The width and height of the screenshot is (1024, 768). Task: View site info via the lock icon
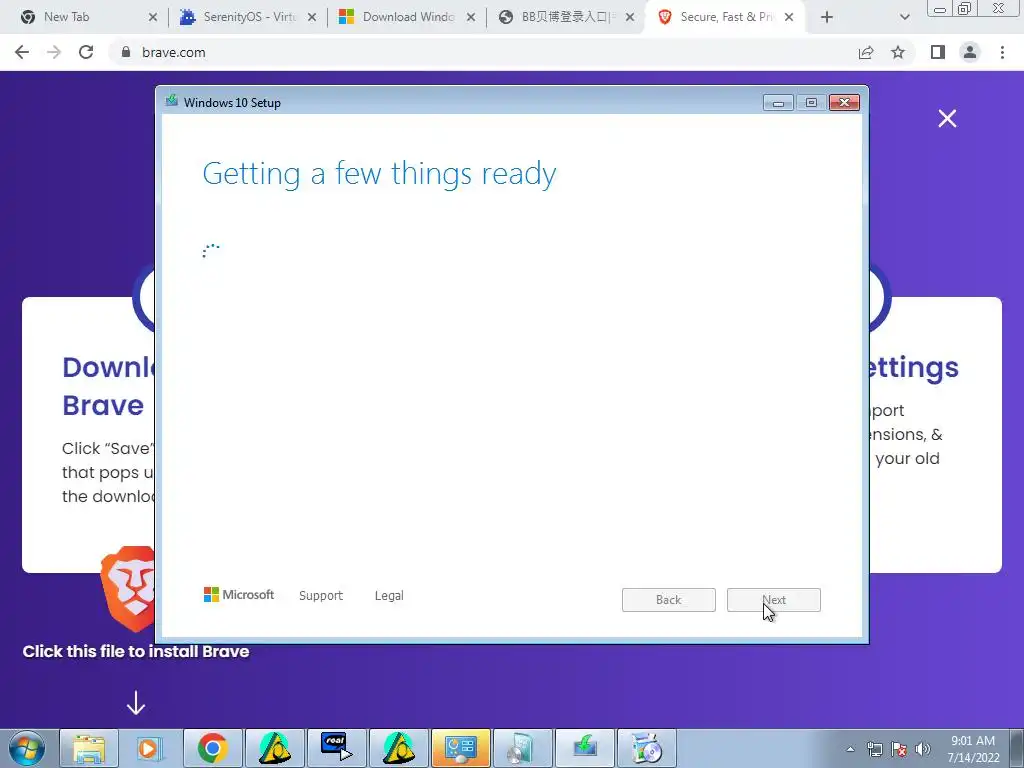[126, 52]
